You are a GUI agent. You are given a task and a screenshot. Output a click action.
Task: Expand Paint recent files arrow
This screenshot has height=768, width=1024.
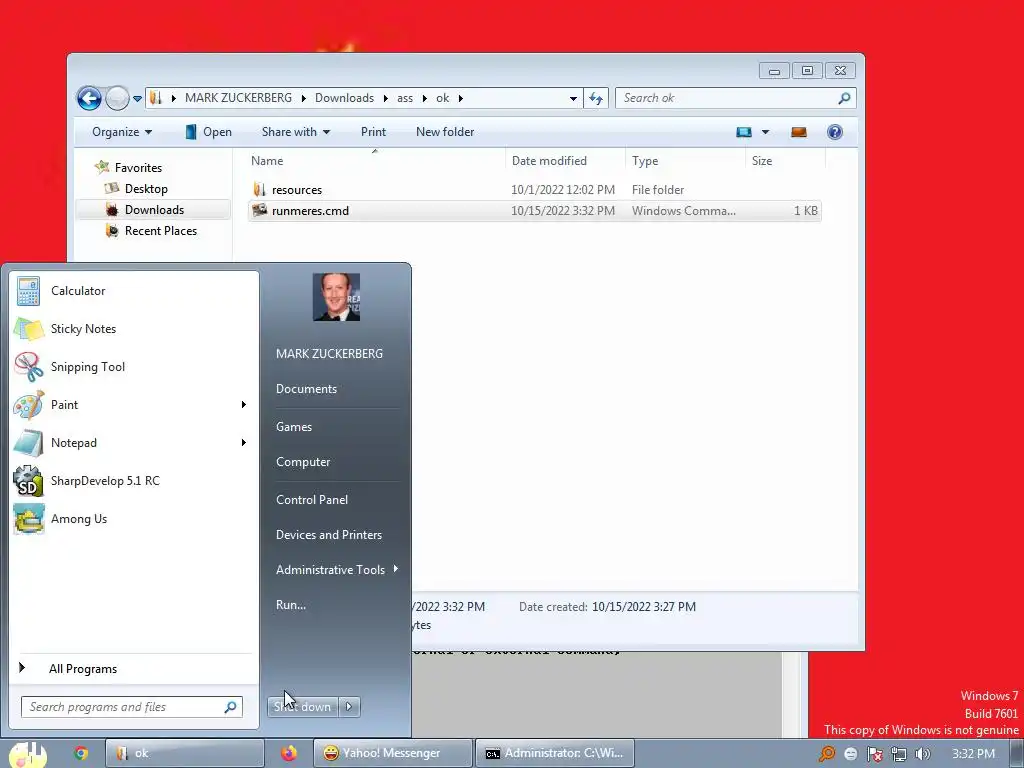pos(244,405)
